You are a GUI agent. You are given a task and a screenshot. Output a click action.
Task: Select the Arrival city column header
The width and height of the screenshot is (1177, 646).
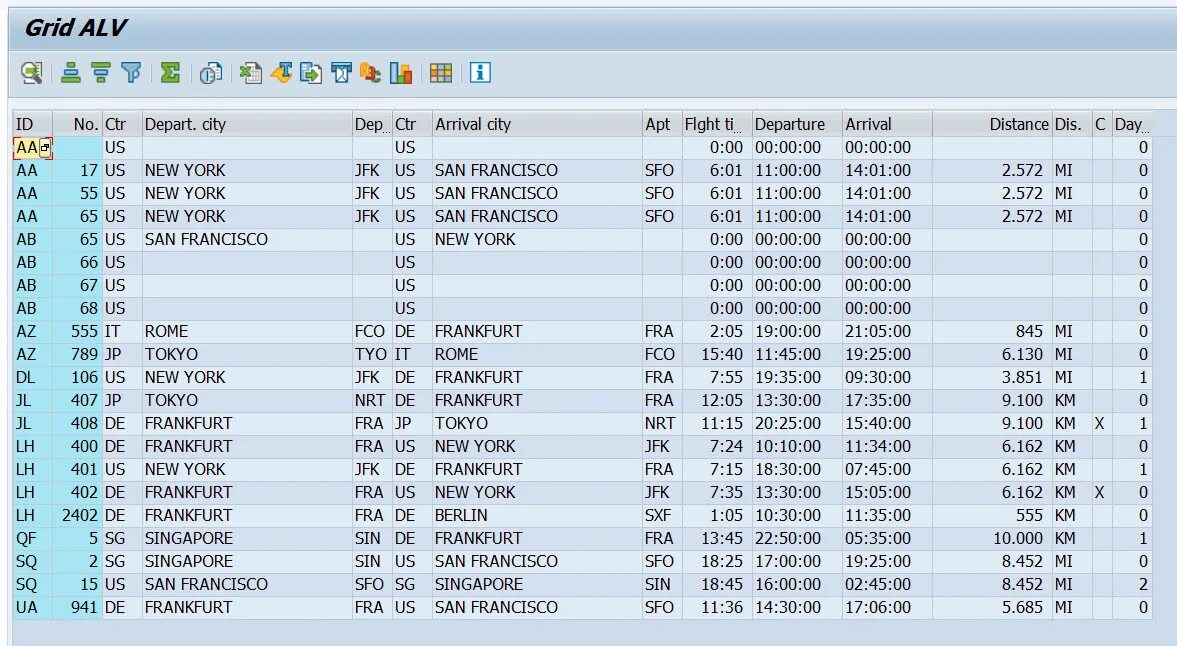point(537,125)
